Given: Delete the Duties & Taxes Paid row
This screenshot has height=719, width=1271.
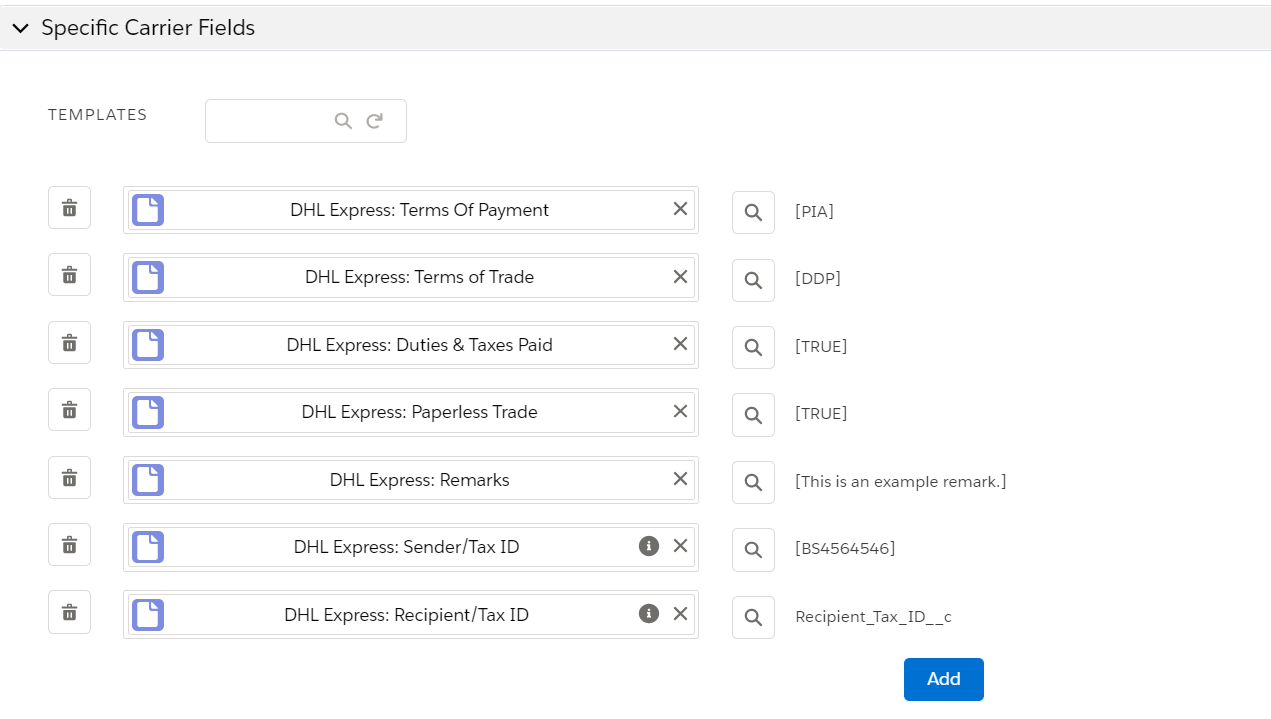Looking at the screenshot, I should 69,343.
